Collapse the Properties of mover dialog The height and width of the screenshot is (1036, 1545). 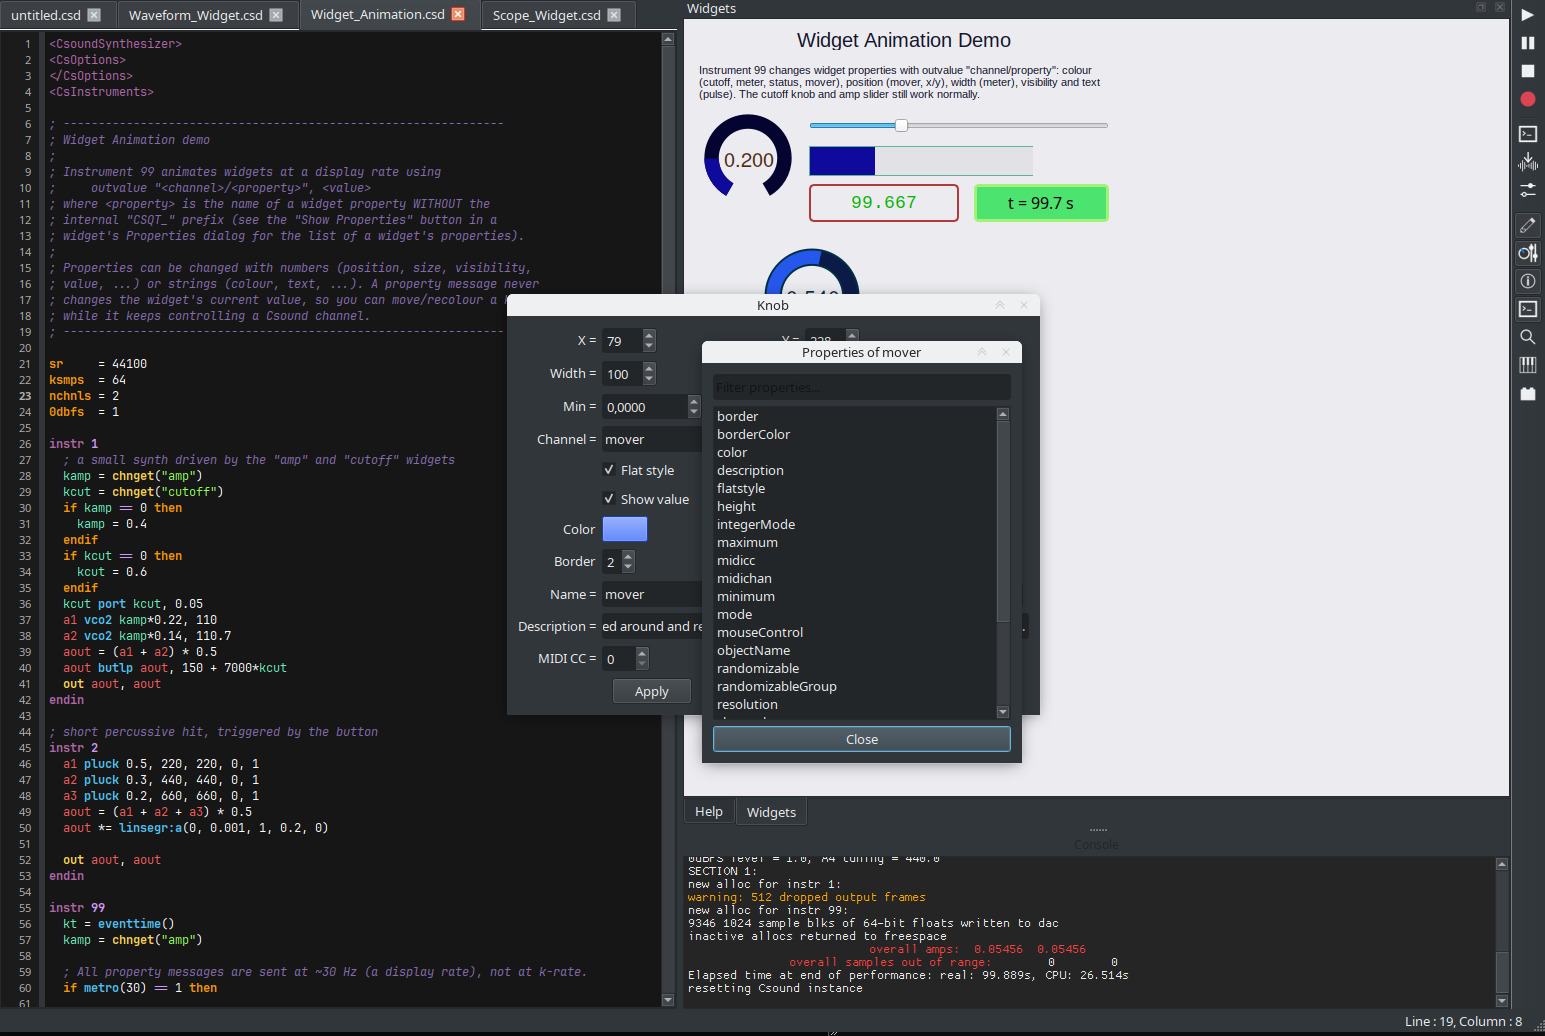(x=982, y=352)
